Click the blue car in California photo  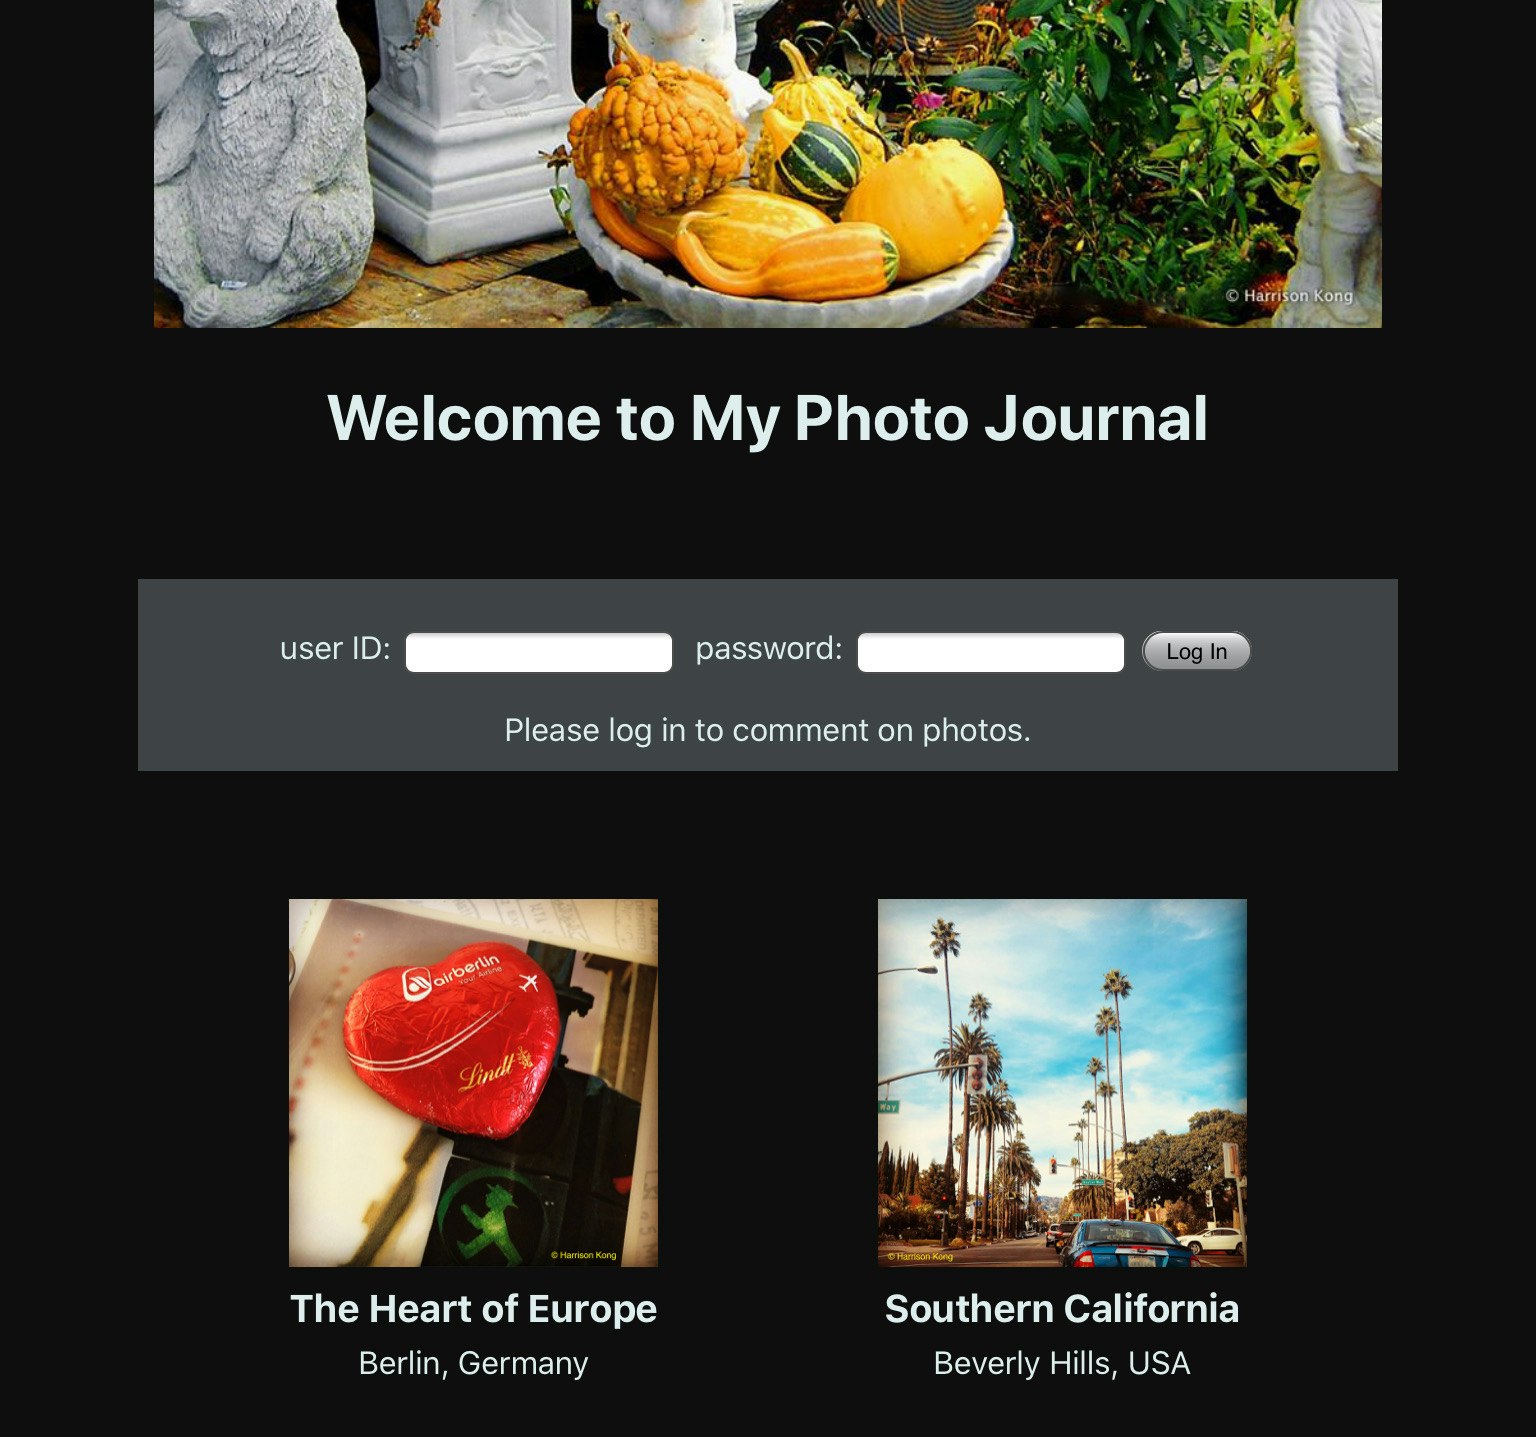1125,1244
